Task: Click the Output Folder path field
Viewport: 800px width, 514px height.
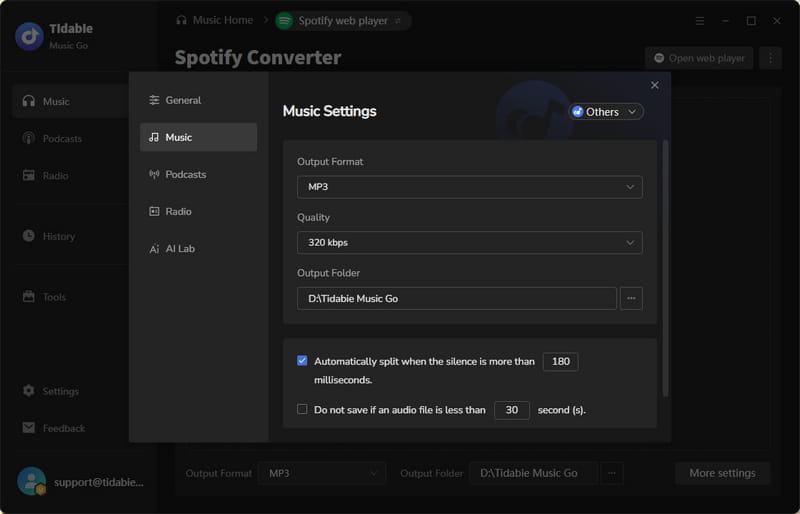Action: (x=457, y=299)
